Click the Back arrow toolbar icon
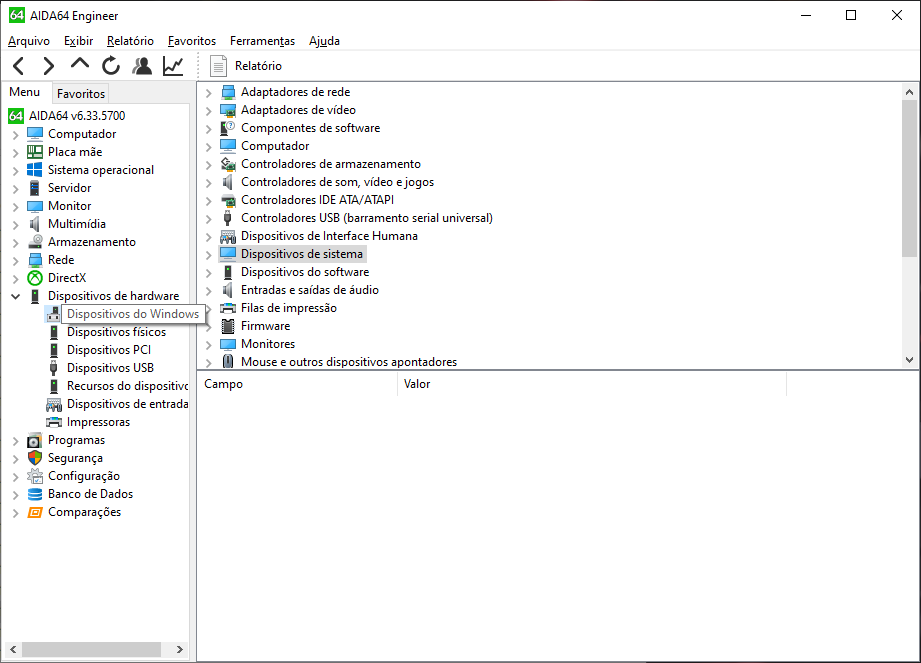The image size is (921, 663). [x=18, y=66]
